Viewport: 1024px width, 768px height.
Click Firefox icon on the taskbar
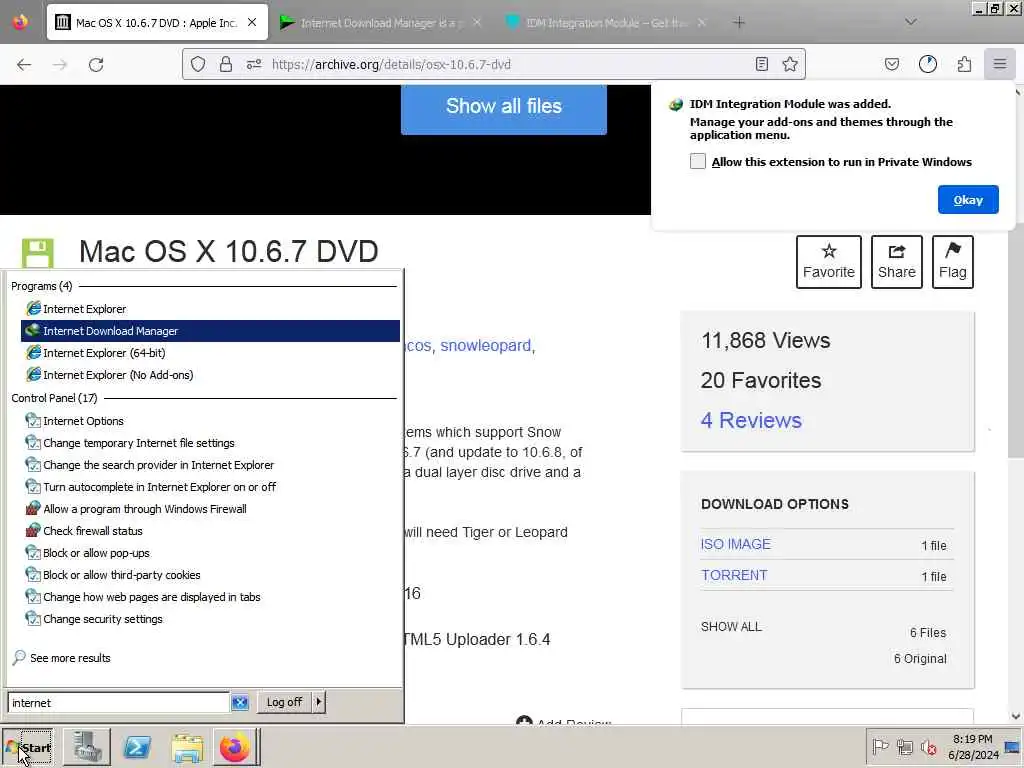tap(235, 748)
